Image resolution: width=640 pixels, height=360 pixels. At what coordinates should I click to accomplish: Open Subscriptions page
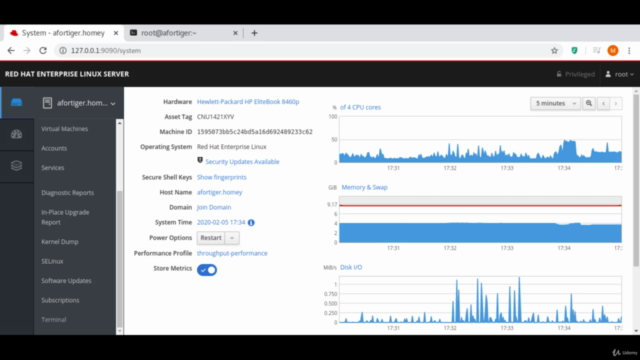[x=60, y=300]
